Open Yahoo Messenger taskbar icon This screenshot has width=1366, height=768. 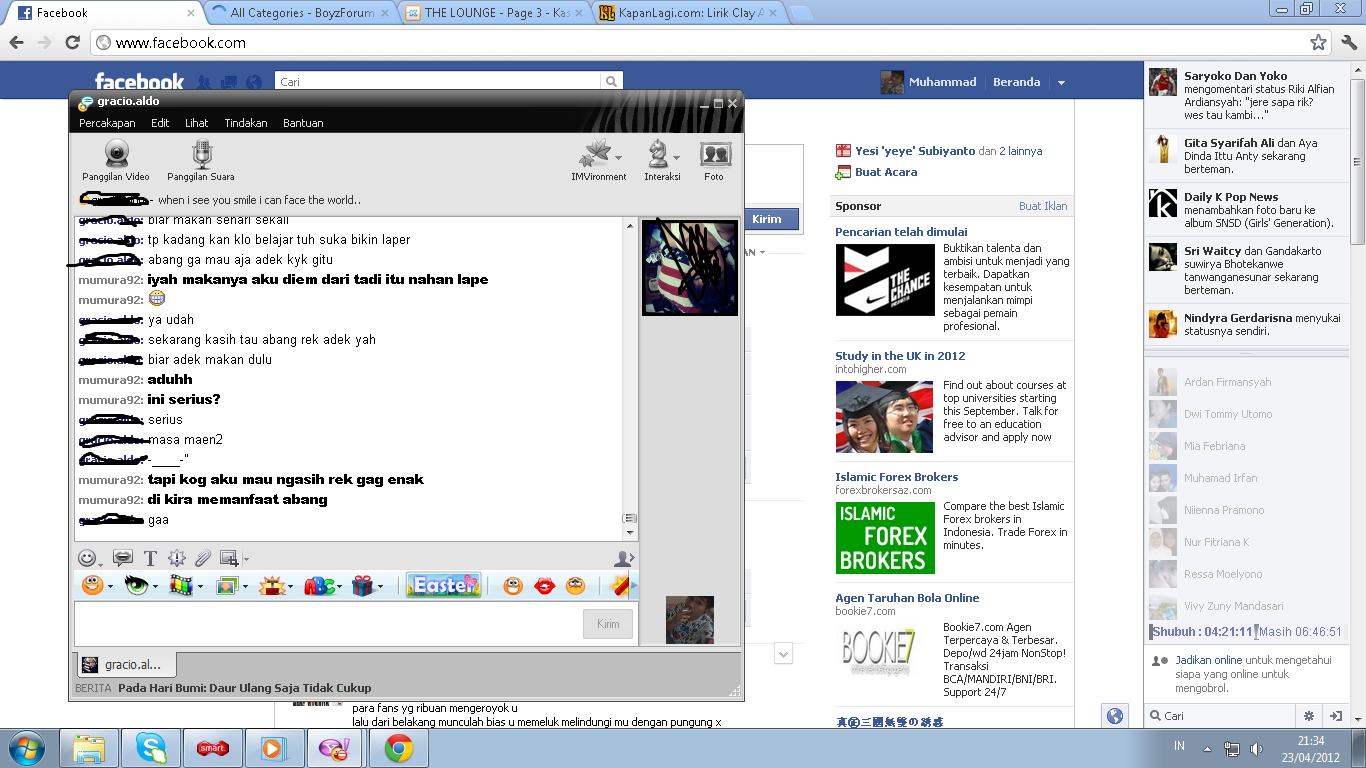click(334, 748)
